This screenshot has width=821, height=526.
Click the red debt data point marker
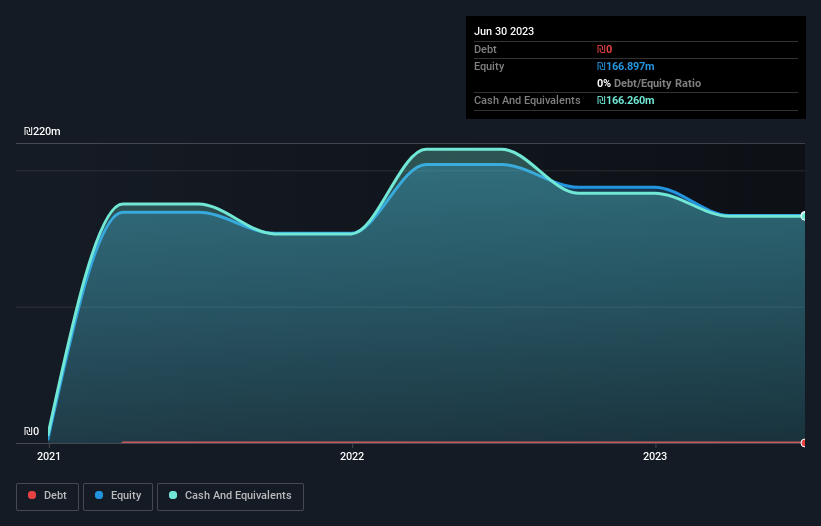coord(804,443)
